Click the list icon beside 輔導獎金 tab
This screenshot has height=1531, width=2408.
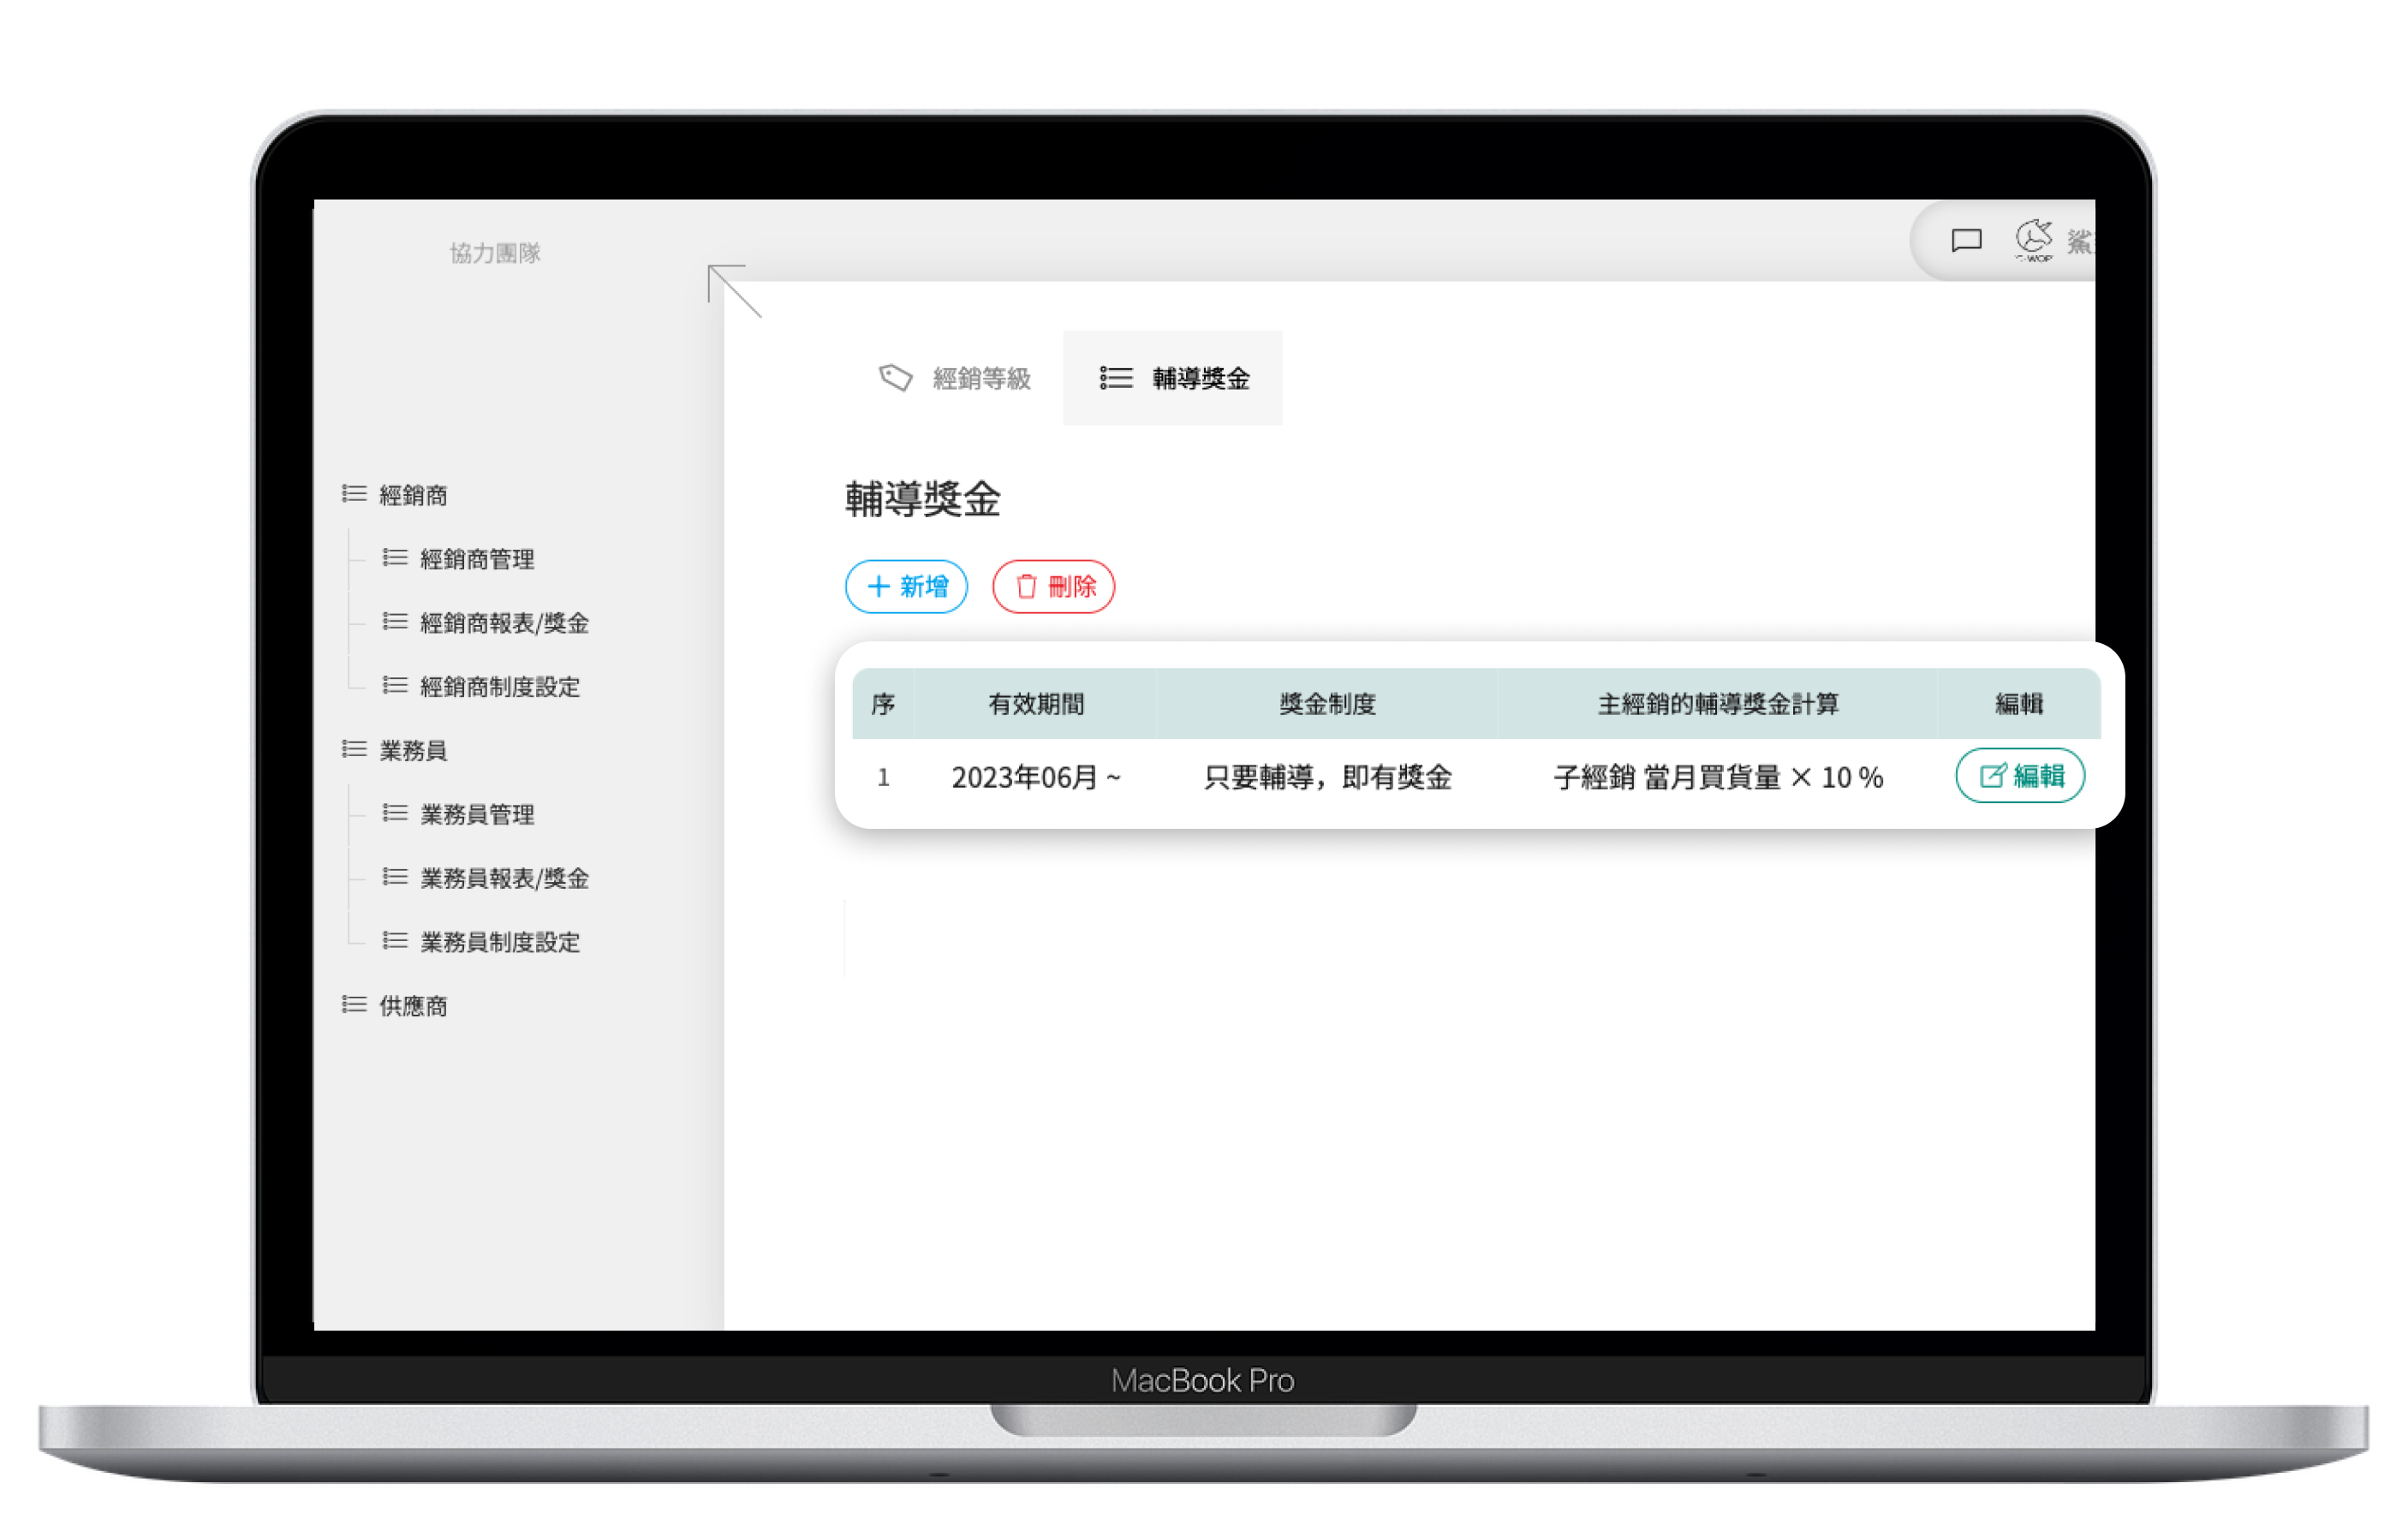coord(1116,378)
